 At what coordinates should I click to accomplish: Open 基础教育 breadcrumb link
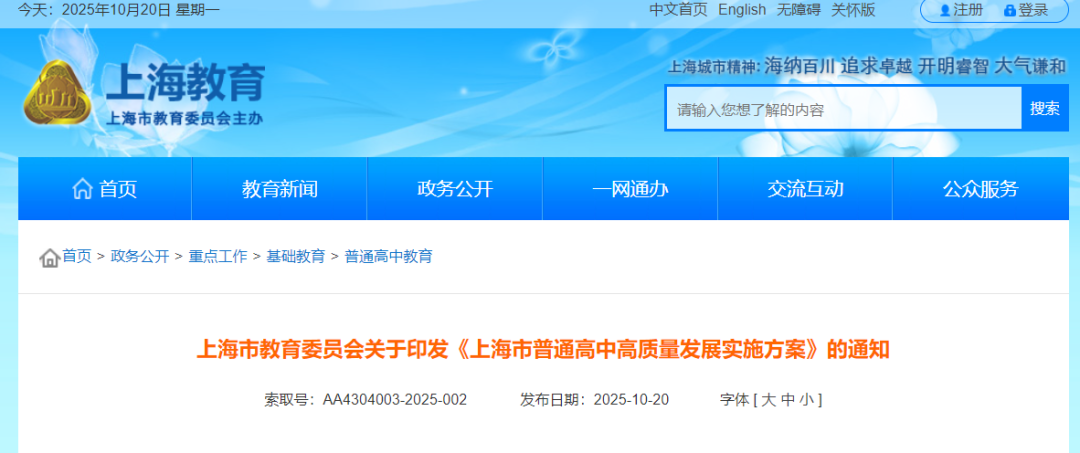pos(295,257)
